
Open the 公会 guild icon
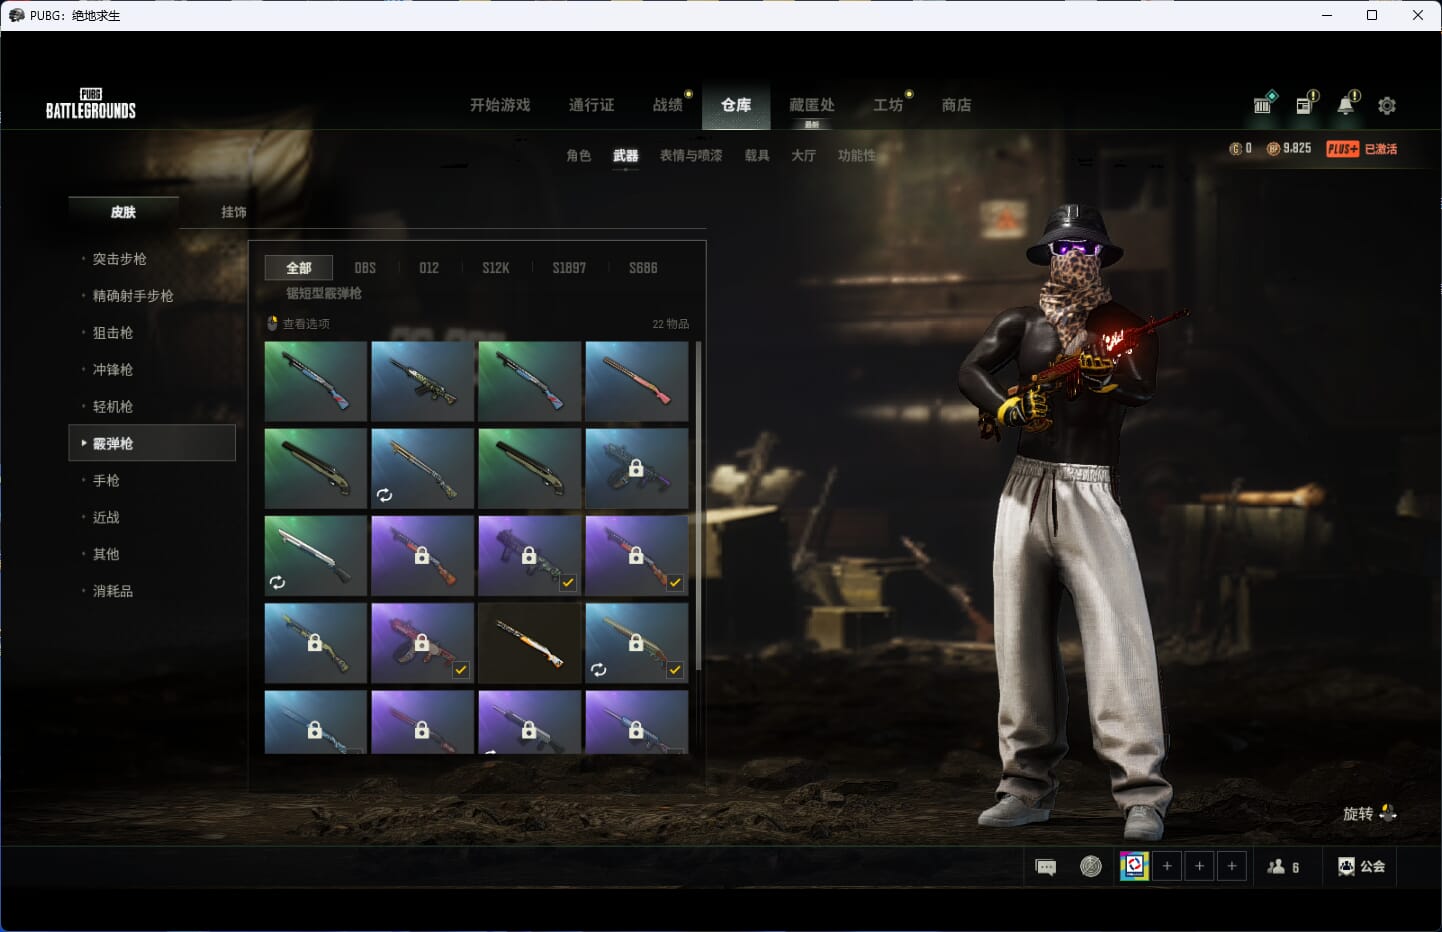(x=1361, y=866)
